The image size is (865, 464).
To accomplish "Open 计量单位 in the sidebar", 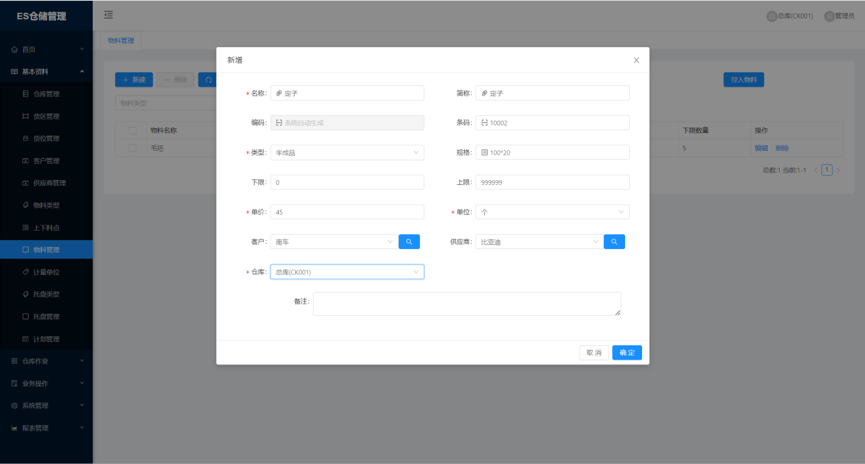I will [x=47, y=272].
